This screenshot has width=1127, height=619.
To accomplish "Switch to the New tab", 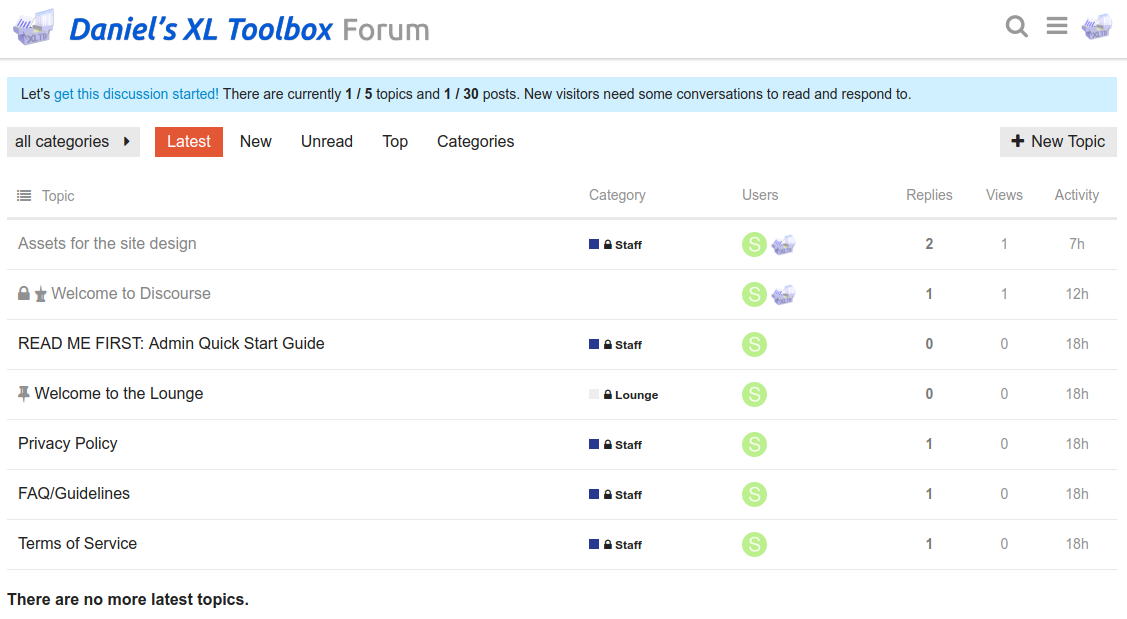I will [x=256, y=142].
